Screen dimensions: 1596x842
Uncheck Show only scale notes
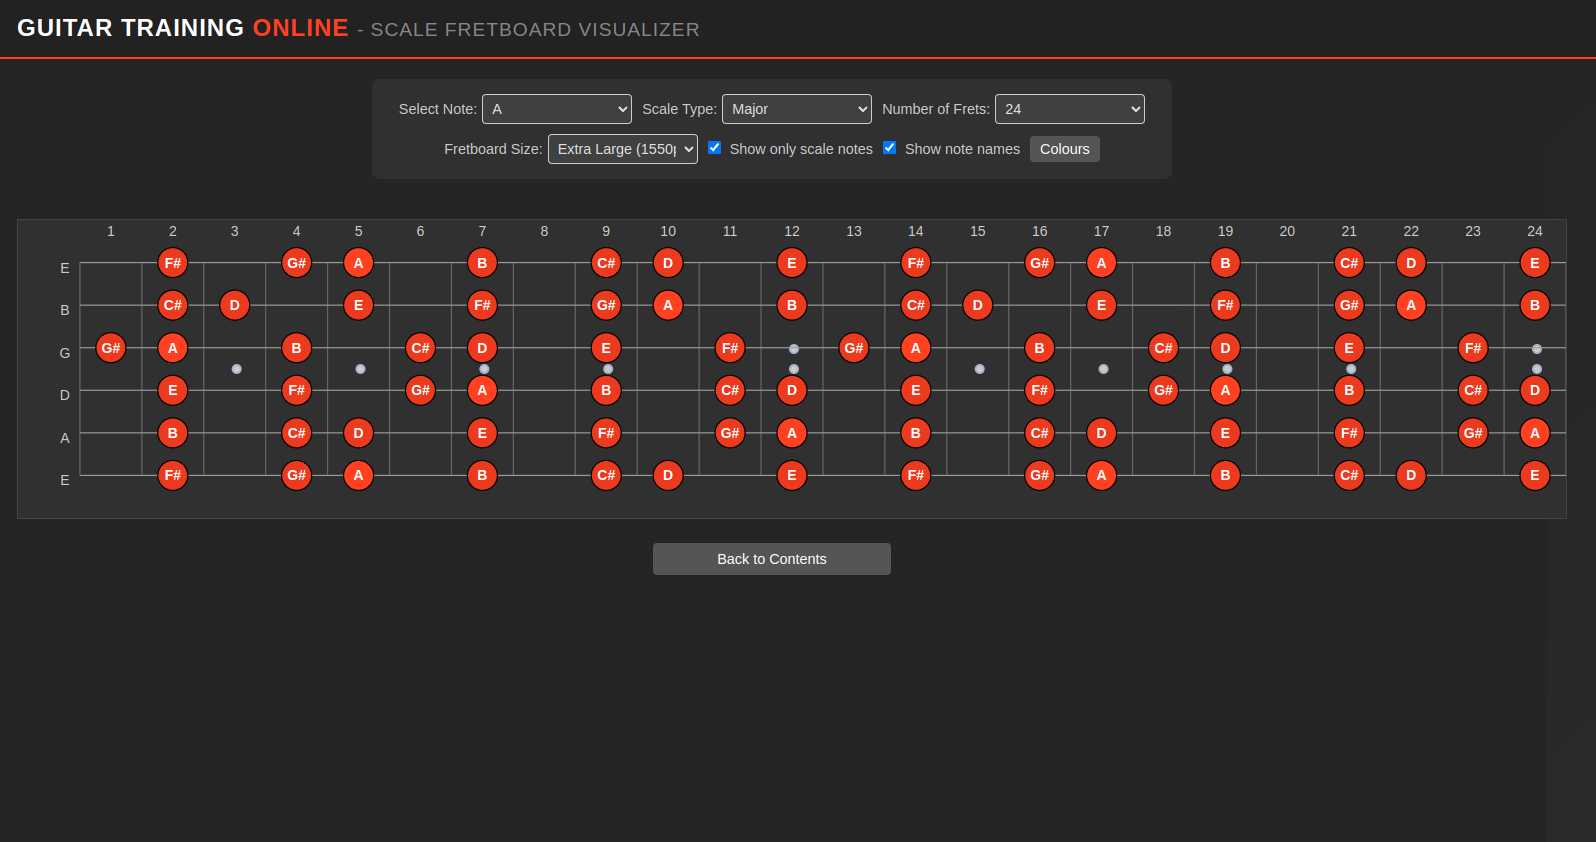tap(715, 148)
